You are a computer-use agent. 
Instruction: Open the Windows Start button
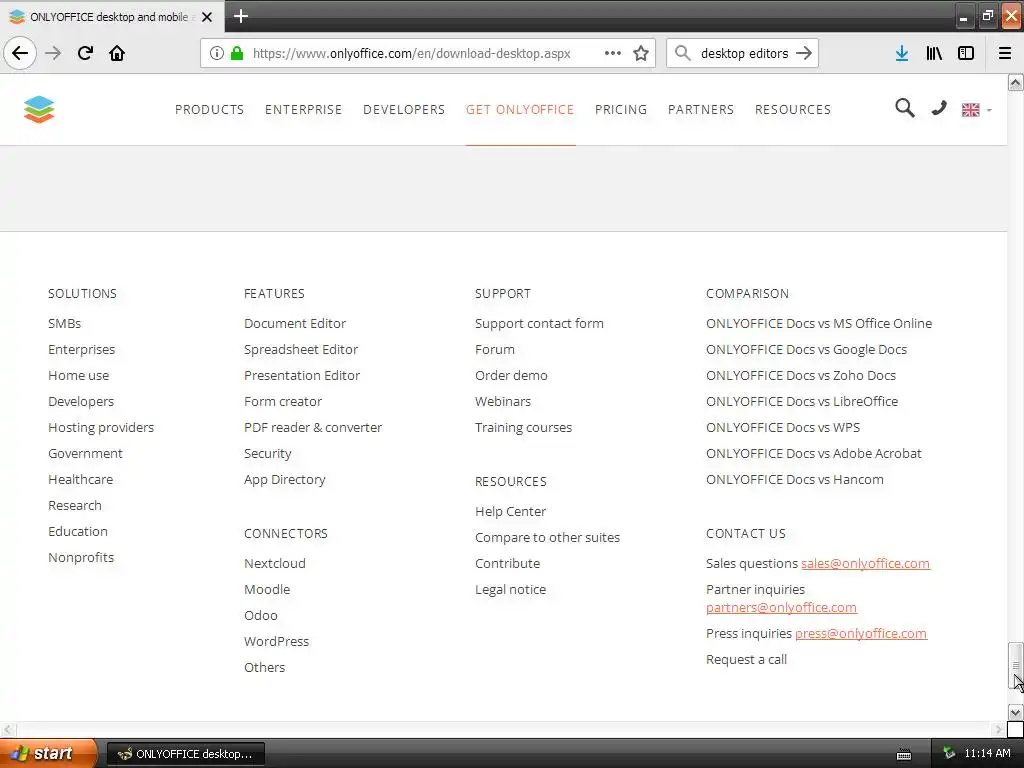click(47, 754)
